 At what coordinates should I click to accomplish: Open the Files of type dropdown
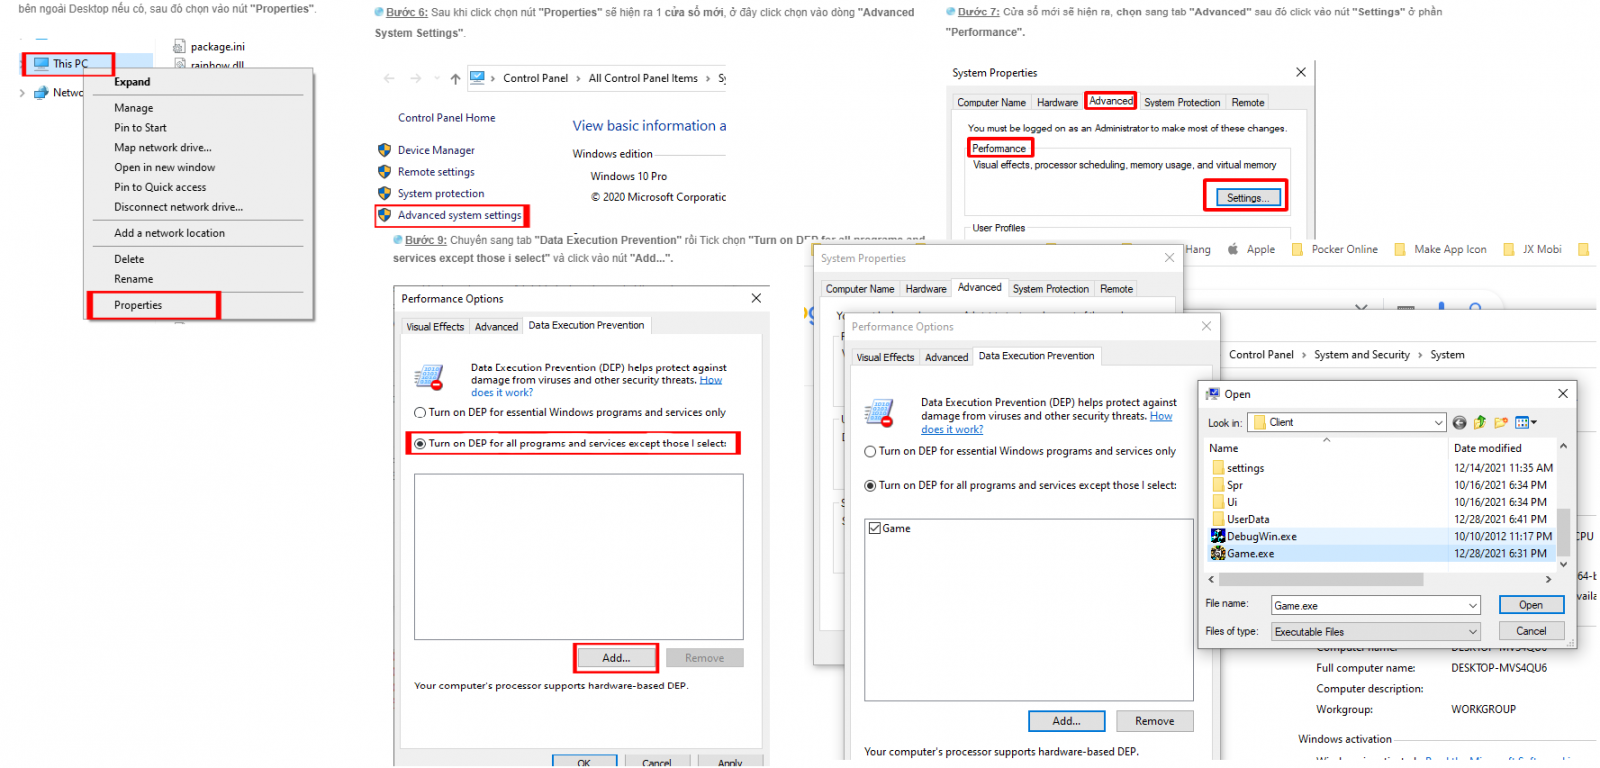click(1376, 632)
